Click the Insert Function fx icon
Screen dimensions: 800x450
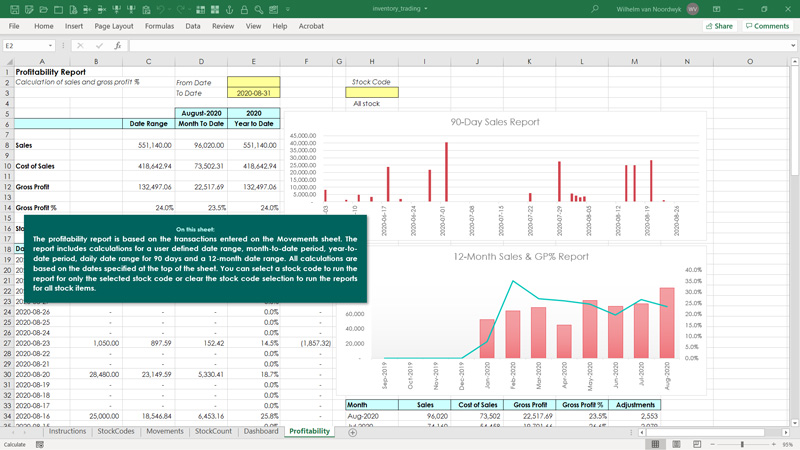point(118,45)
